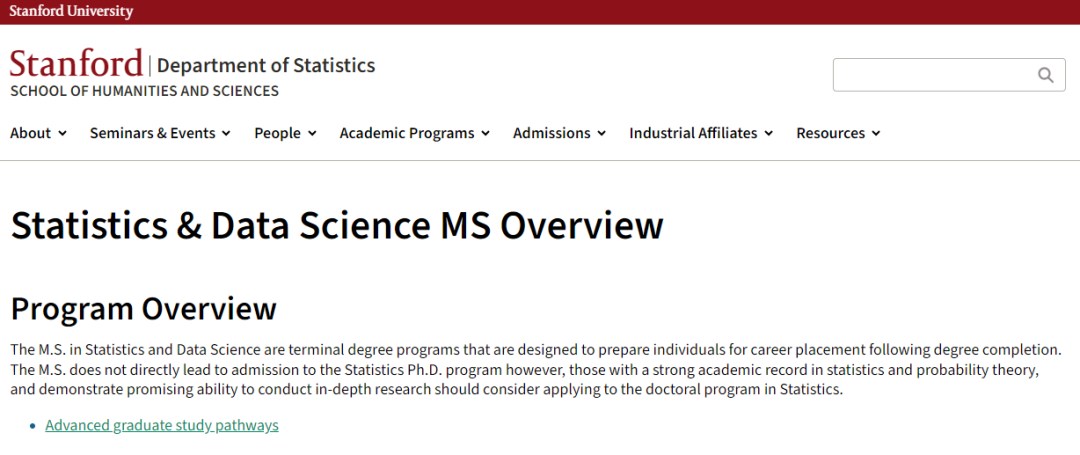Select Academic Programs in navigation
This screenshot has width=1080, height=455.
tap(407, 133)
